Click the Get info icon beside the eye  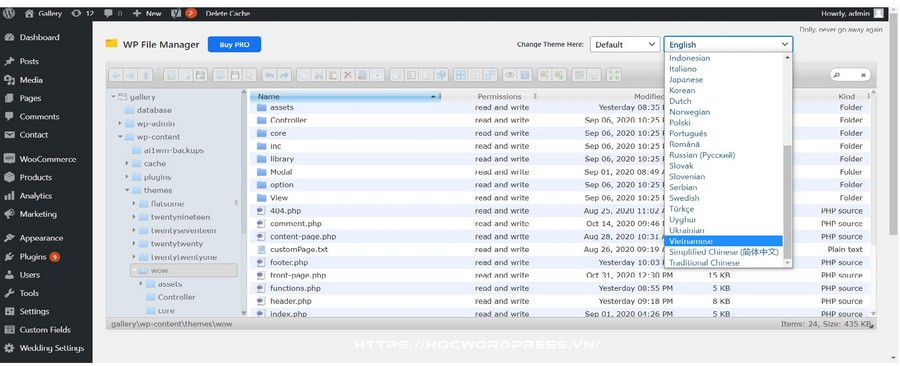point(525,75)
